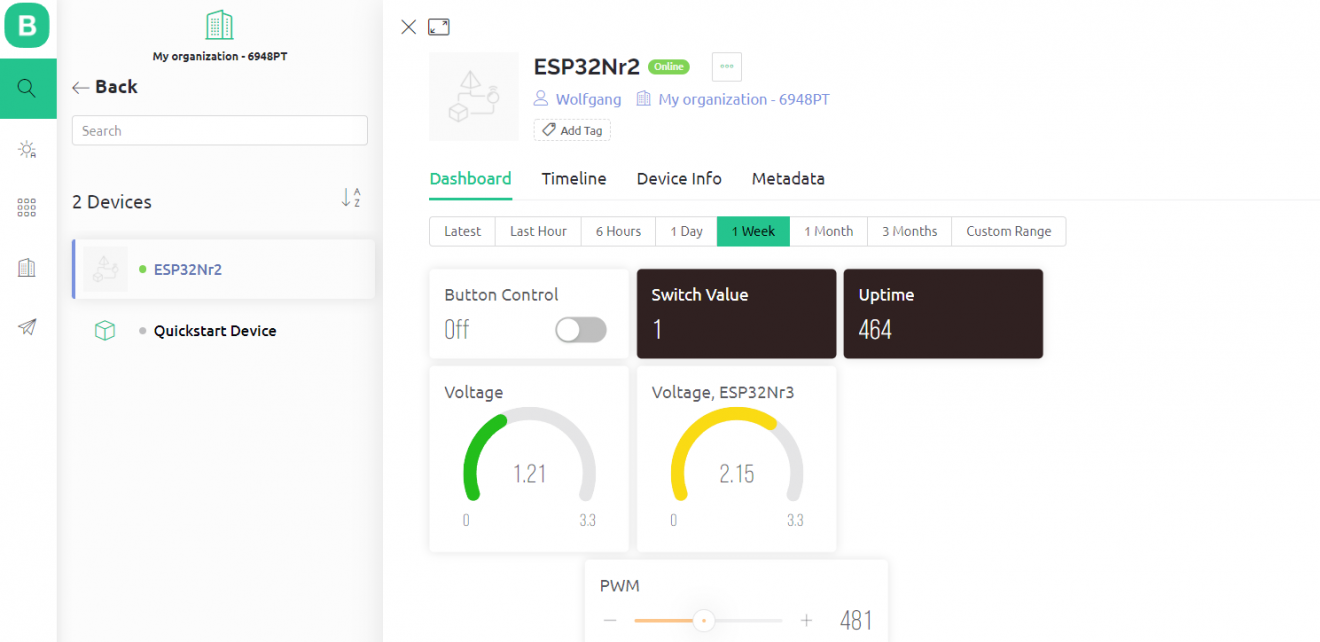The height and width of the screenshot is (642, 1320).
Task: Open the automations icon in sidebar
Action: coord(27,150)
